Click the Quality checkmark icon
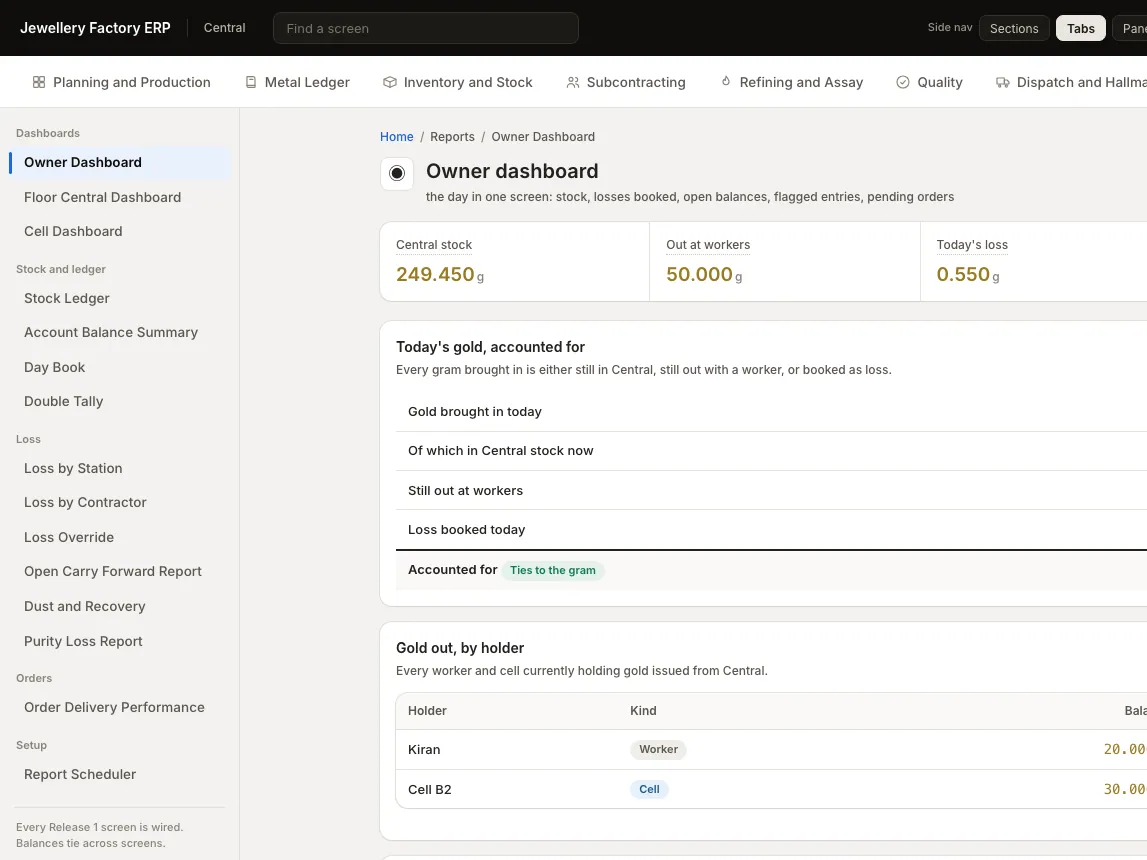This screenshot has height=860, width=1147. pyautogui.click(x=903, y=83)
